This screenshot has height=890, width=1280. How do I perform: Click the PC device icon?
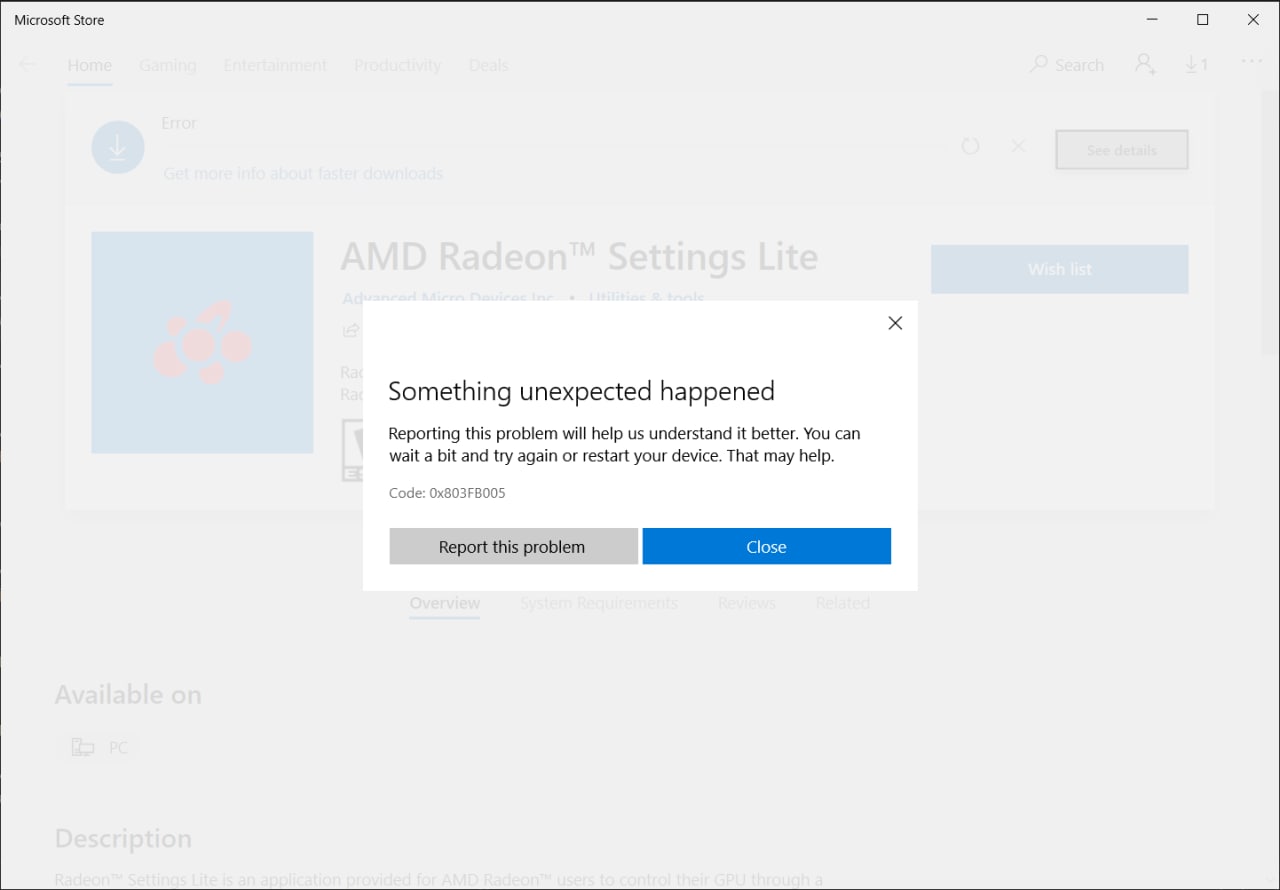click(83, 747)
